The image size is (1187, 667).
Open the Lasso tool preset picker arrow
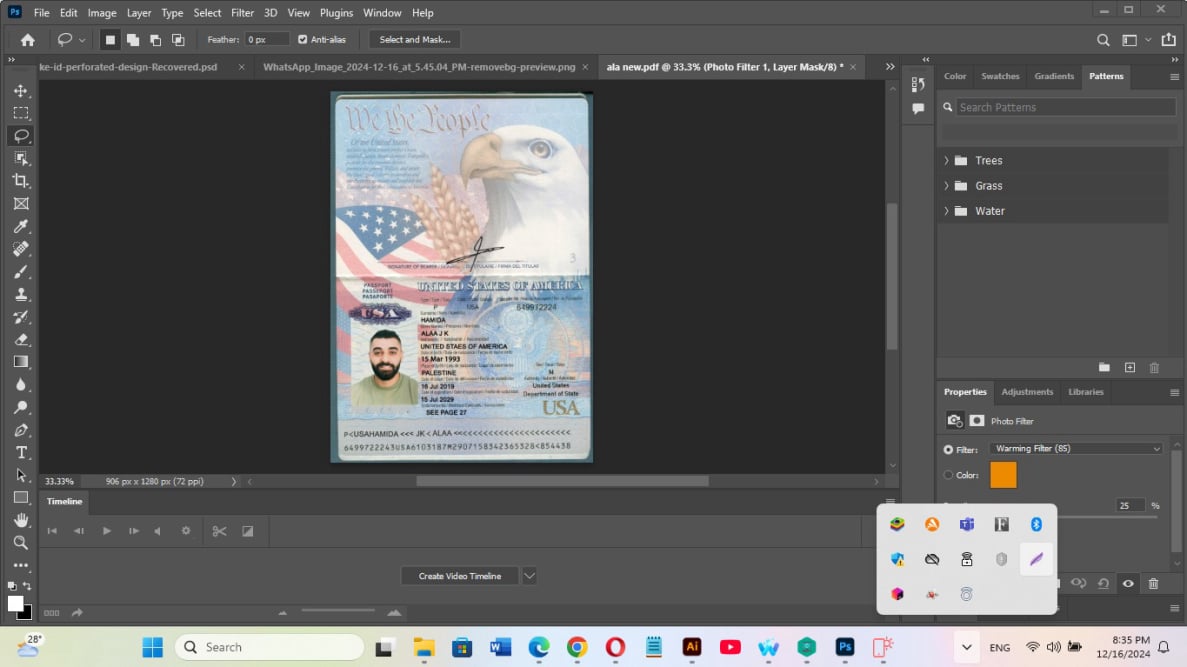[82, 40]
